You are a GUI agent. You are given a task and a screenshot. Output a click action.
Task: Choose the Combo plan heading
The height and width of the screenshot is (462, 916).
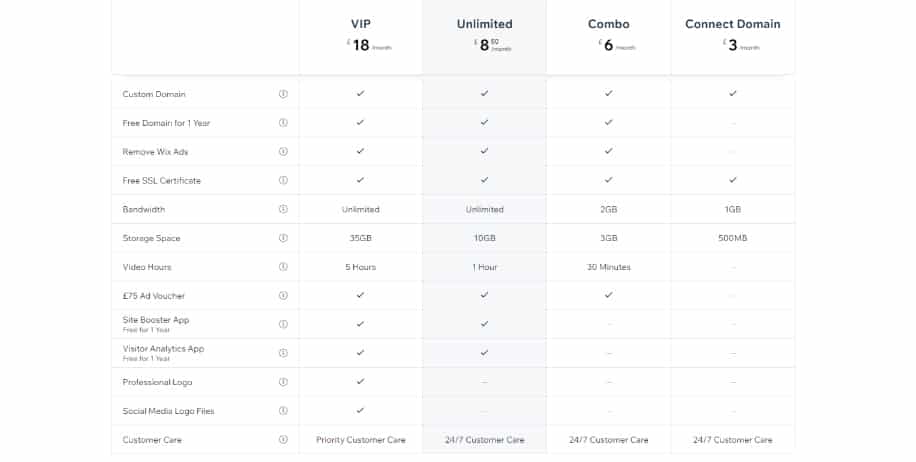pyautogui.click(x=609, y=24)
